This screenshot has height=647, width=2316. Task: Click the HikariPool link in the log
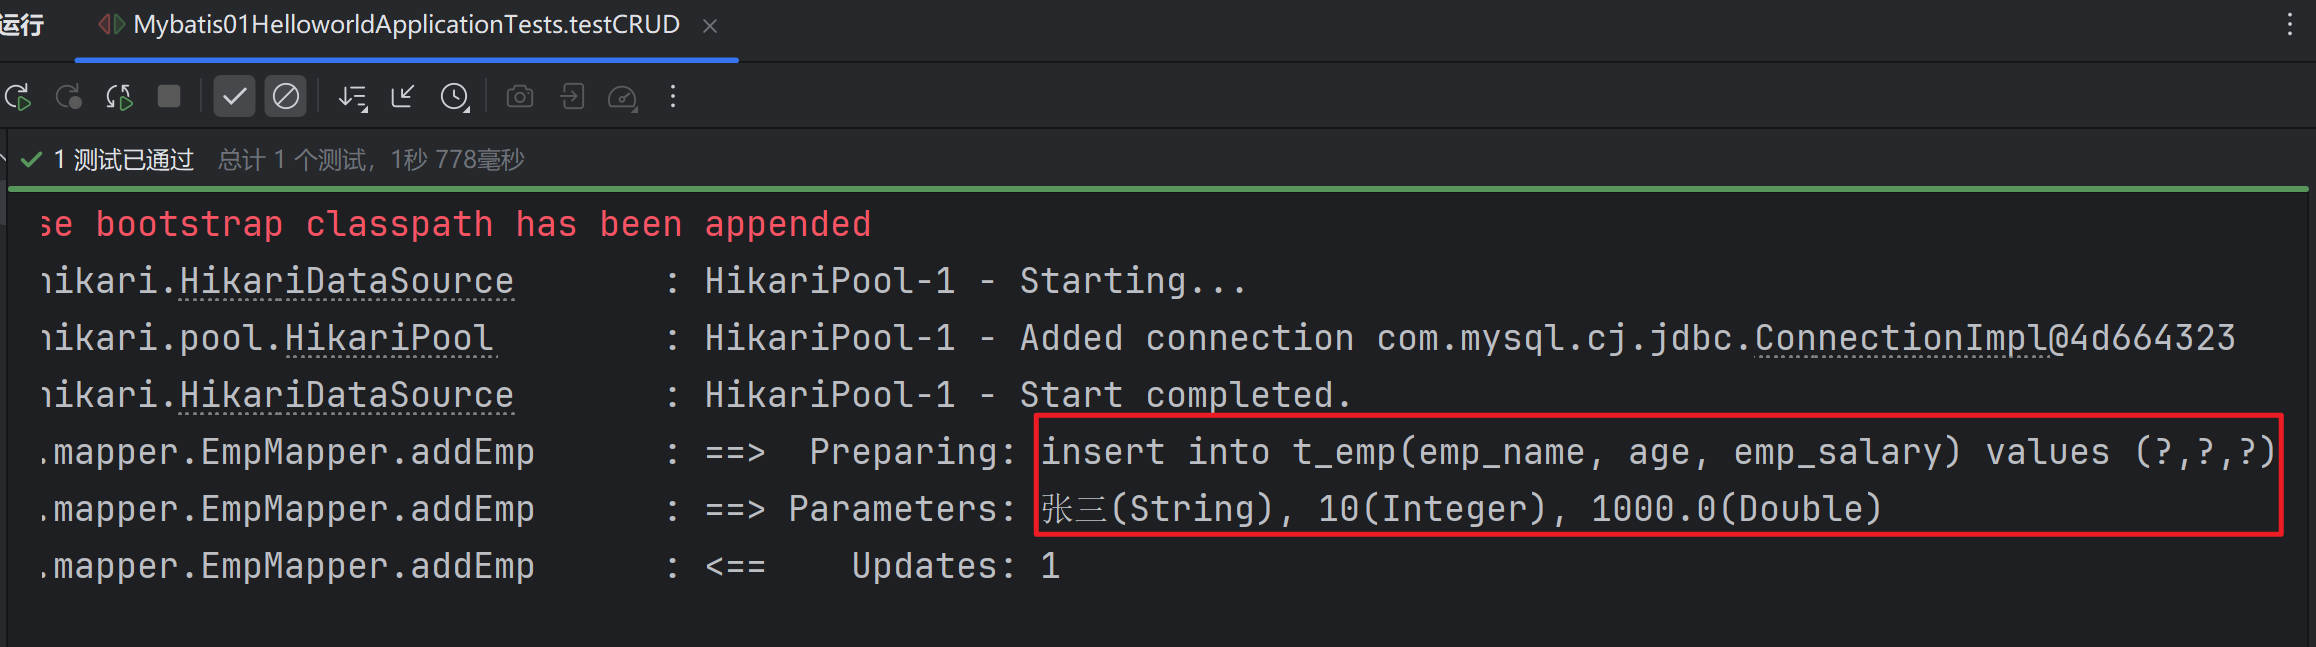[389, 338]
